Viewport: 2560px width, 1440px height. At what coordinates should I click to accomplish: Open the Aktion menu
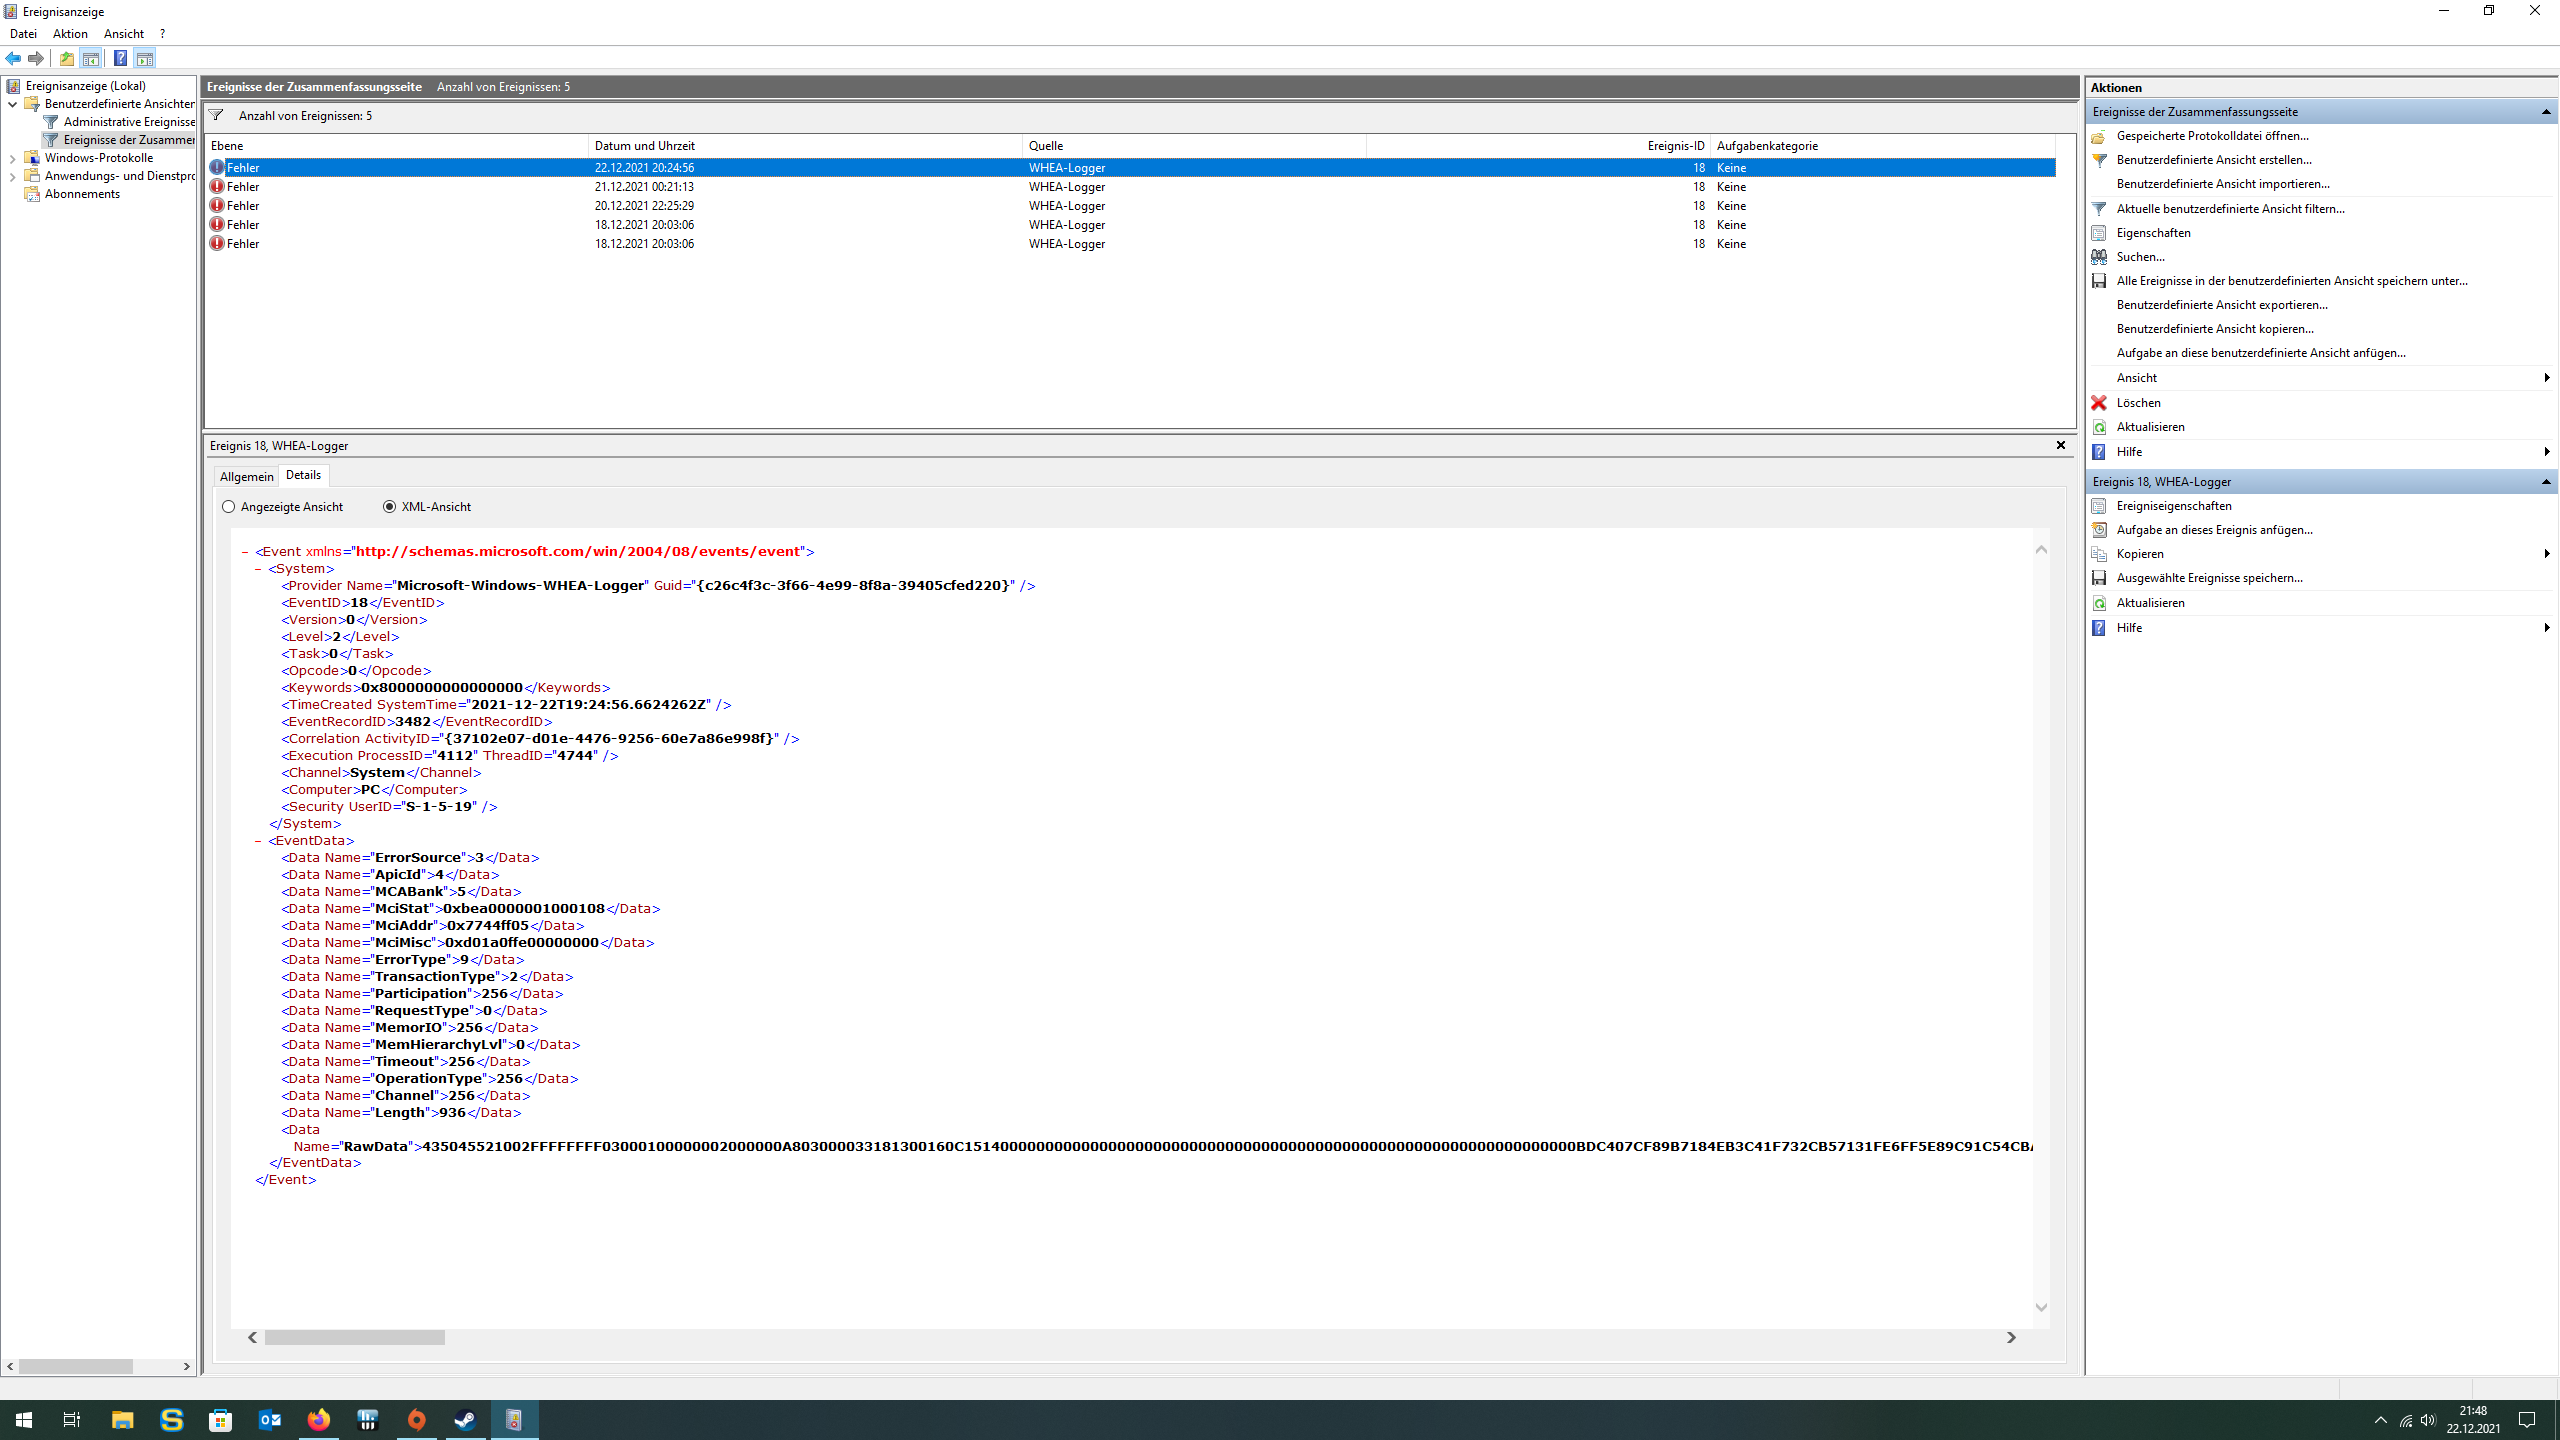(x=70, y=33)
